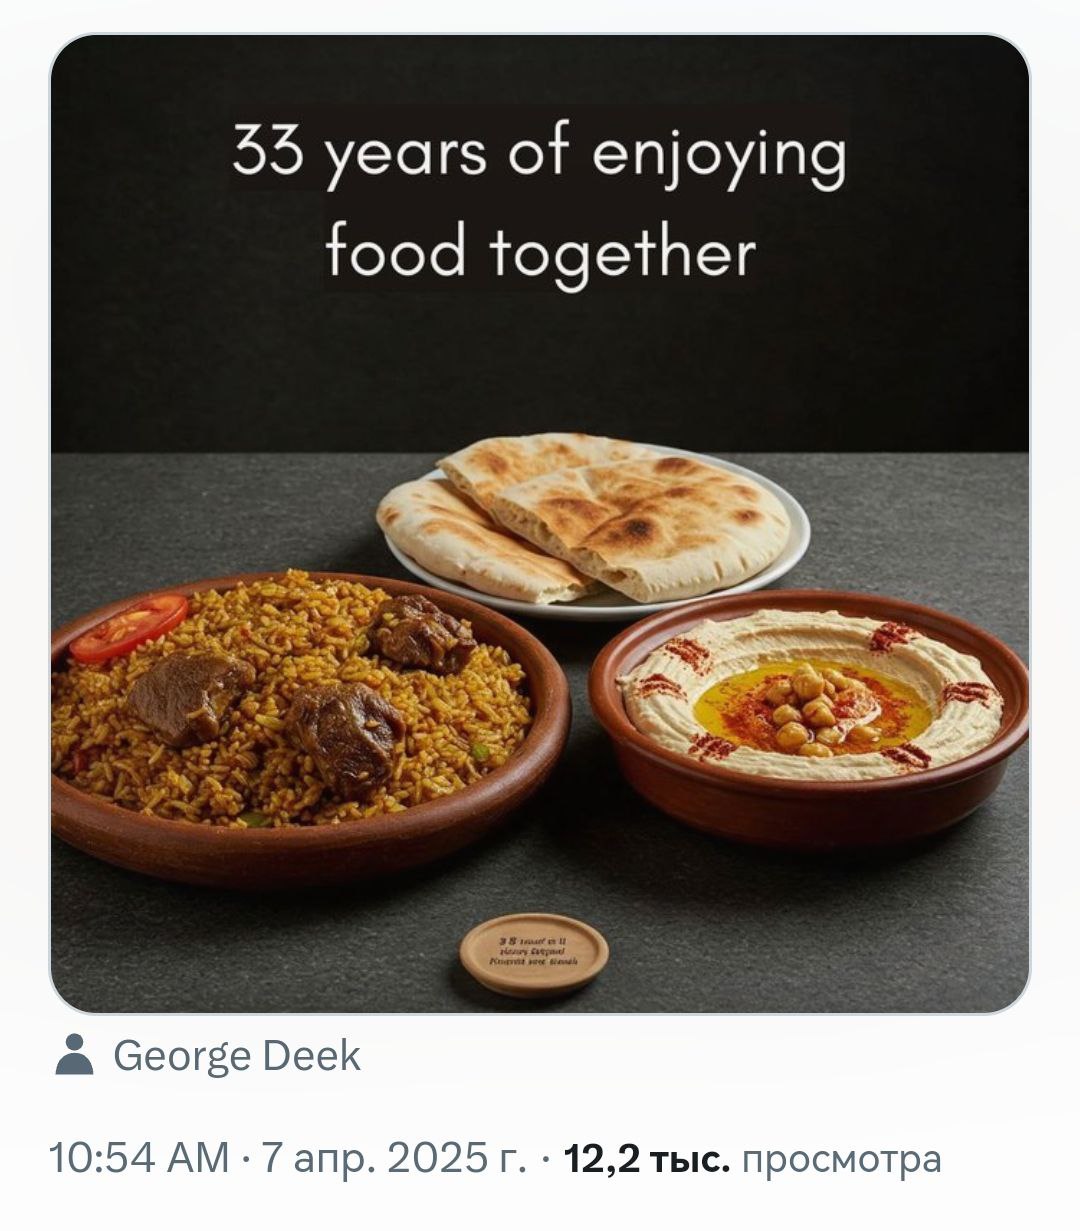Screen dimensions: 1080x1231
Task: Click the bold 12,2 тыс. count
Action: tap(647, 1159)
